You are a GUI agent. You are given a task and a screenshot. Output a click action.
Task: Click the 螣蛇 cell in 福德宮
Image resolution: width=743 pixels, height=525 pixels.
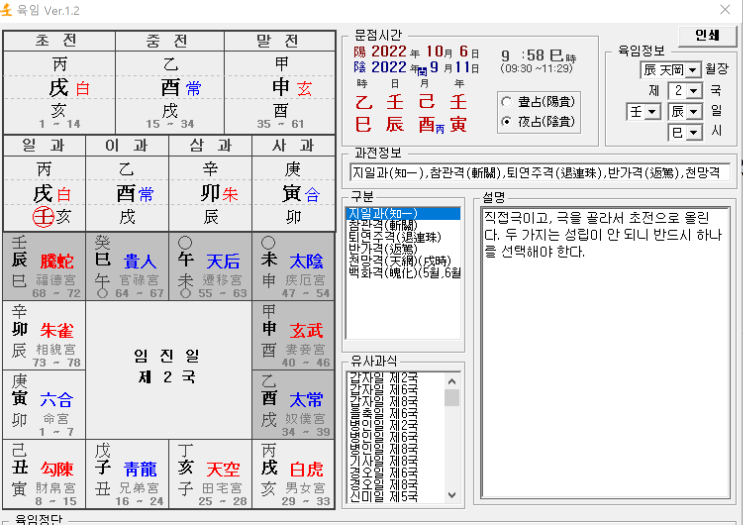[x=44, y=266]
